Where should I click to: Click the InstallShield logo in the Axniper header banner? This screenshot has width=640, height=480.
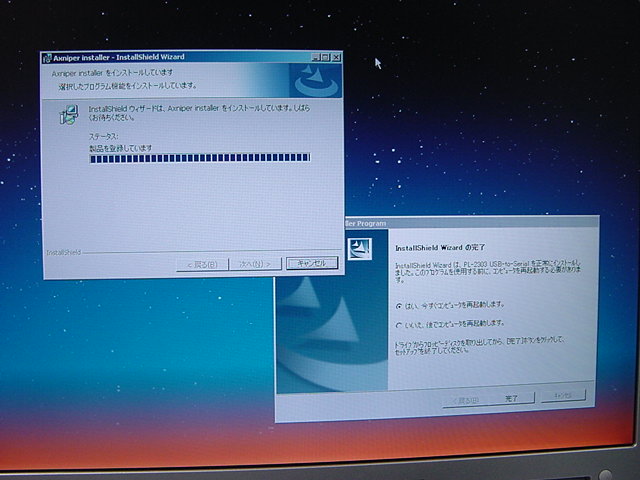click(x=316, y=80)
